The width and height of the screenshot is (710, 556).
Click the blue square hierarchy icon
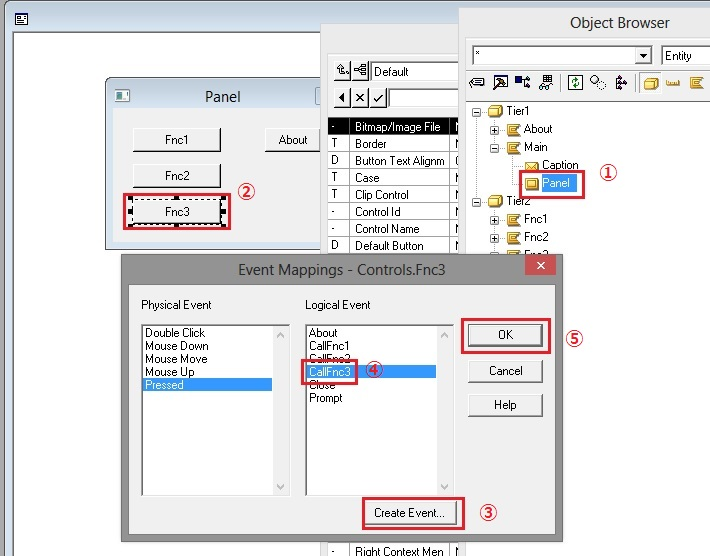(523, 82)
